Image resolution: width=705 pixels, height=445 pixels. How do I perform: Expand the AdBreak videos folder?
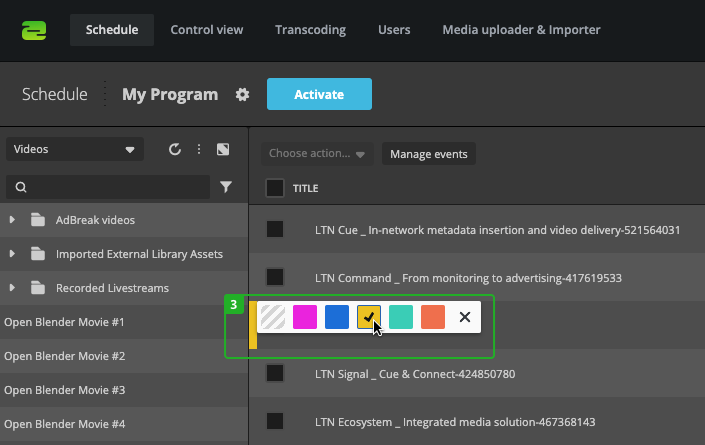[x=12, y=220]
